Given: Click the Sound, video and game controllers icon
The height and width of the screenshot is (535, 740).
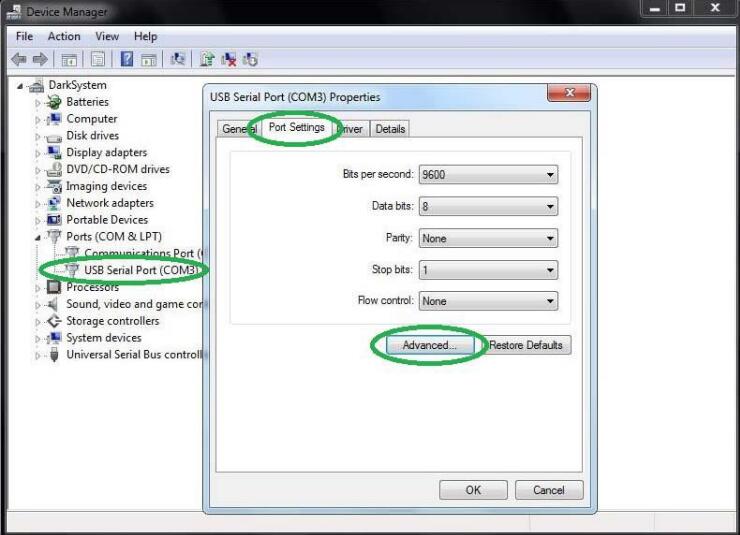Looking at the screenshot, I should (x=54, y=304).
